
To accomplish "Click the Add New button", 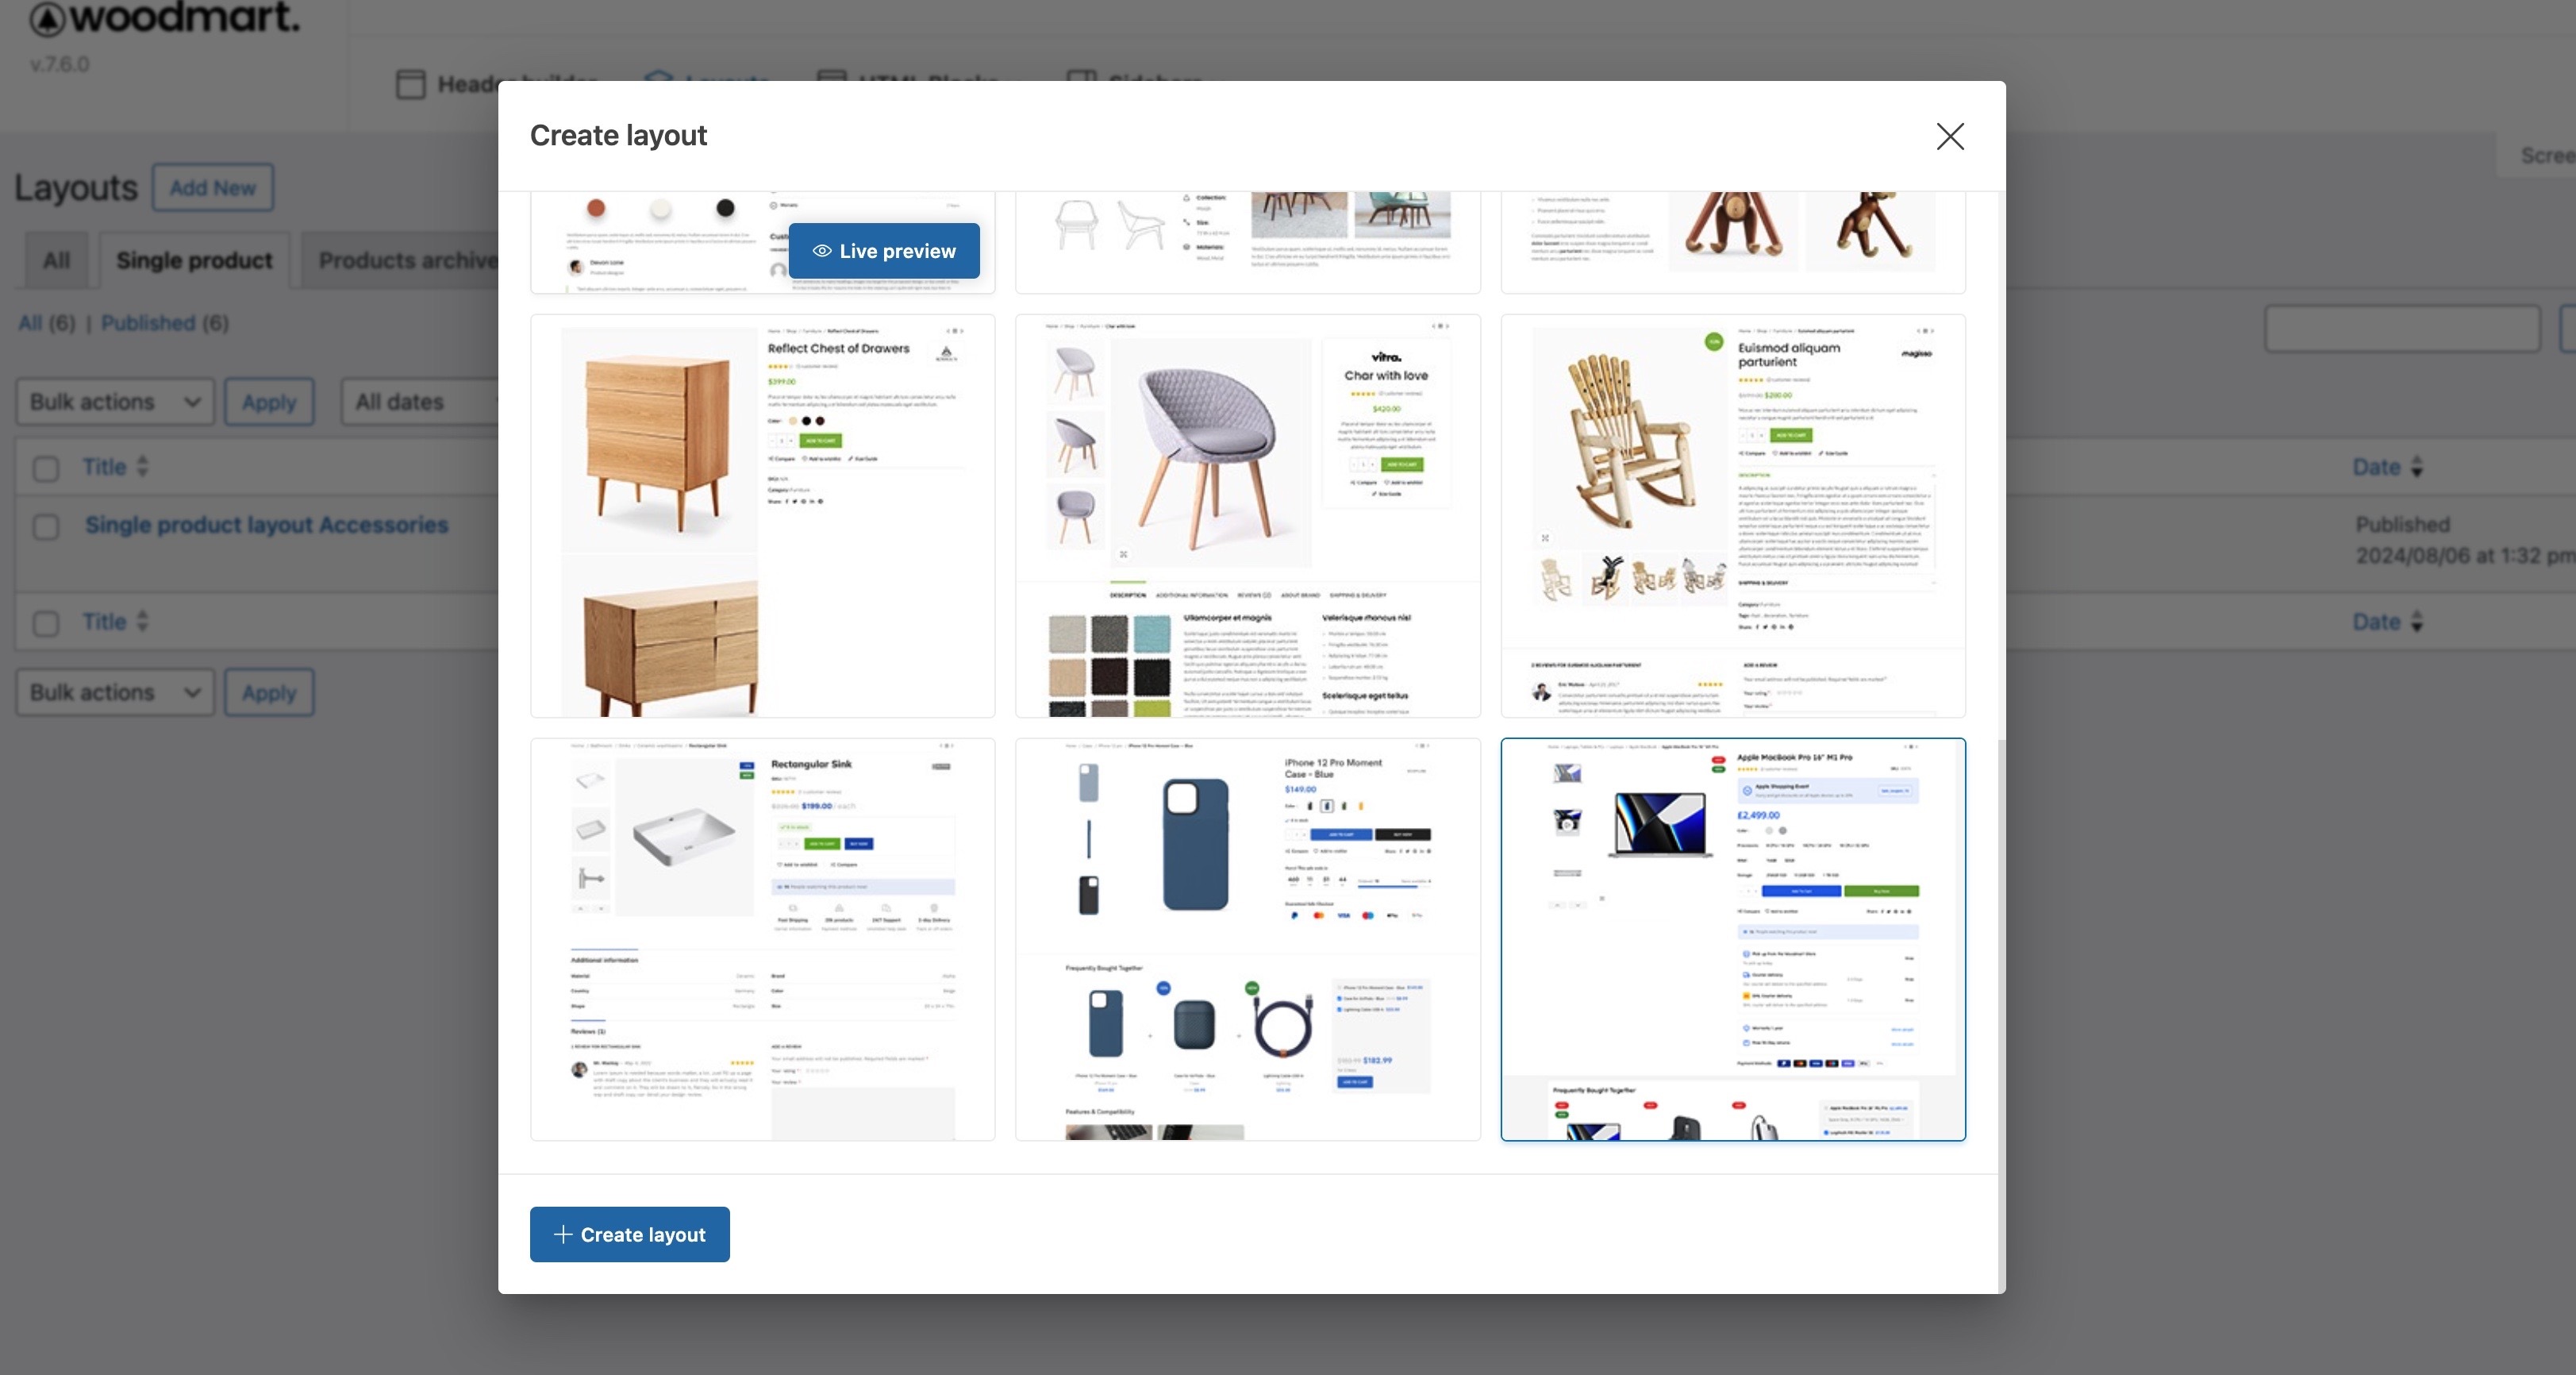I will pyautogui.click(x=212, y=188).
